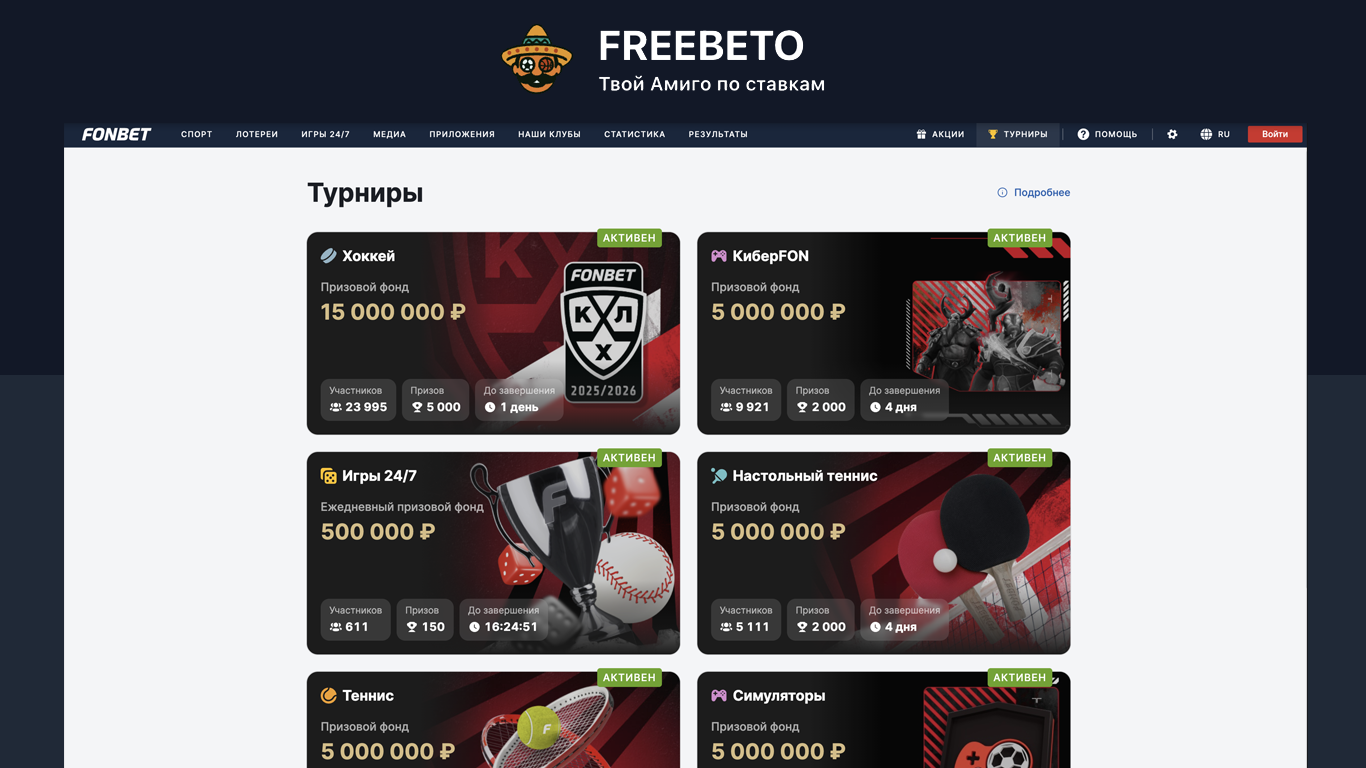Click the FONBET logo in the navbar
Viewport: 1366px width, 768px height.
point(116,134)
